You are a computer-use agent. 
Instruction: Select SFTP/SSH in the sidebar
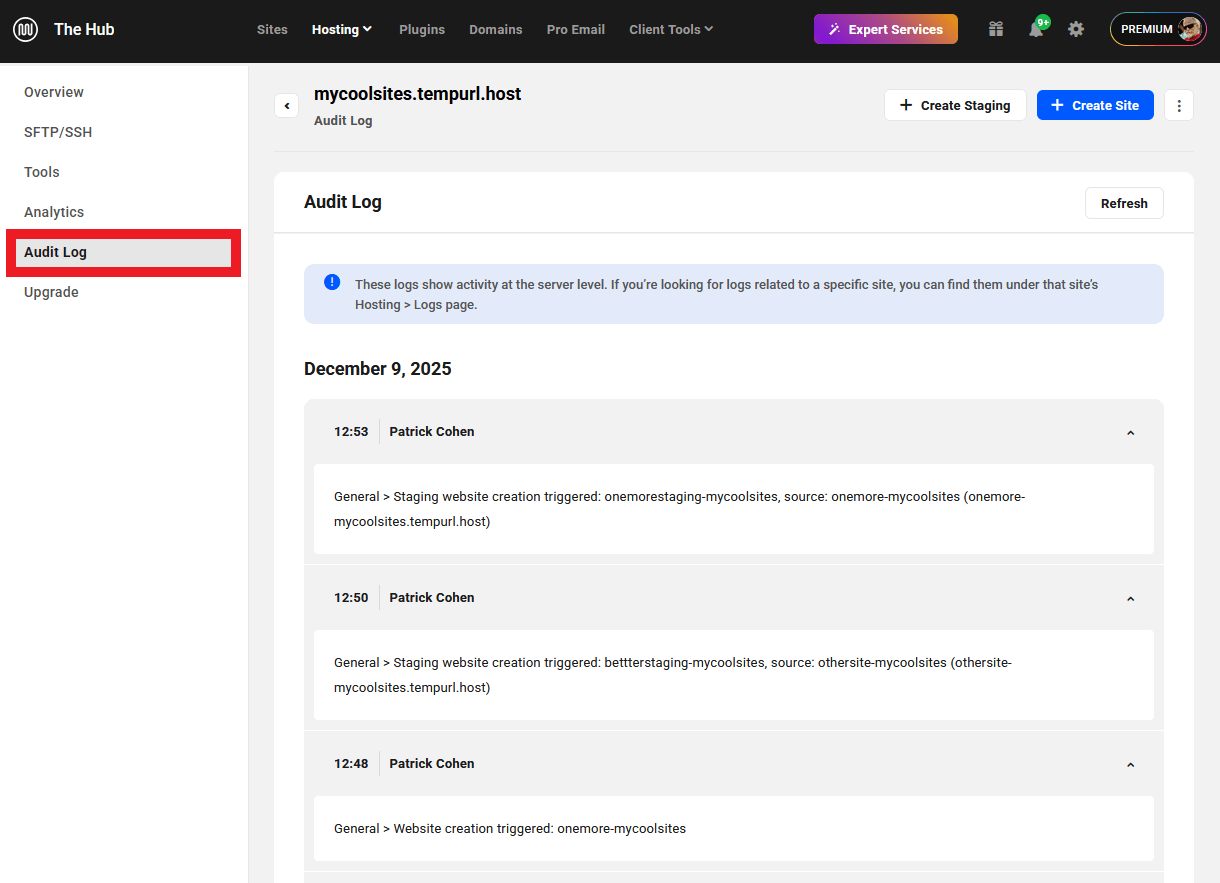pos(58,132)
